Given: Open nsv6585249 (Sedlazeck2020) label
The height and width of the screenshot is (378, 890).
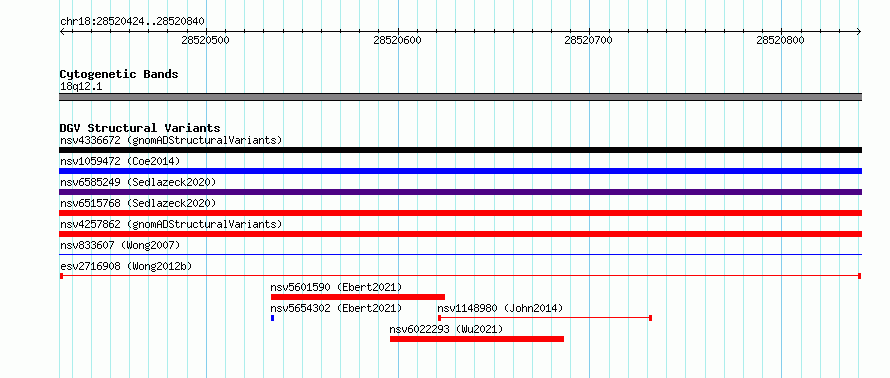Looking at the screenshot, I should click(x=138, y=182).
